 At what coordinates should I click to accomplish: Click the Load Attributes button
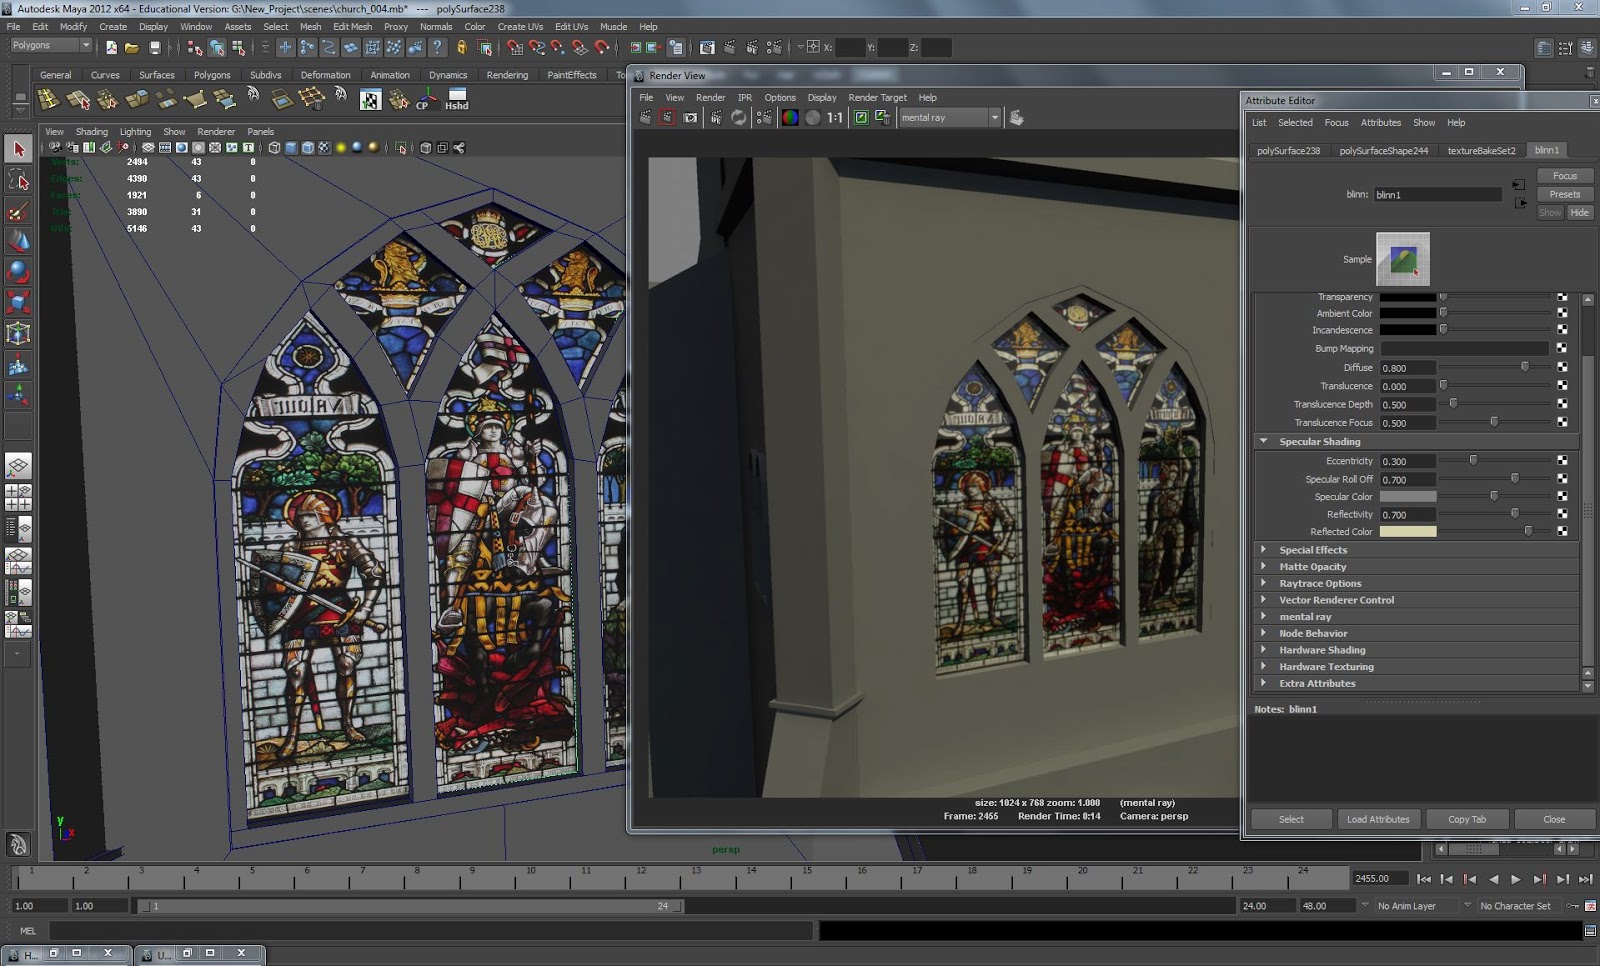pyautogui.click(x=1378, y=819)
